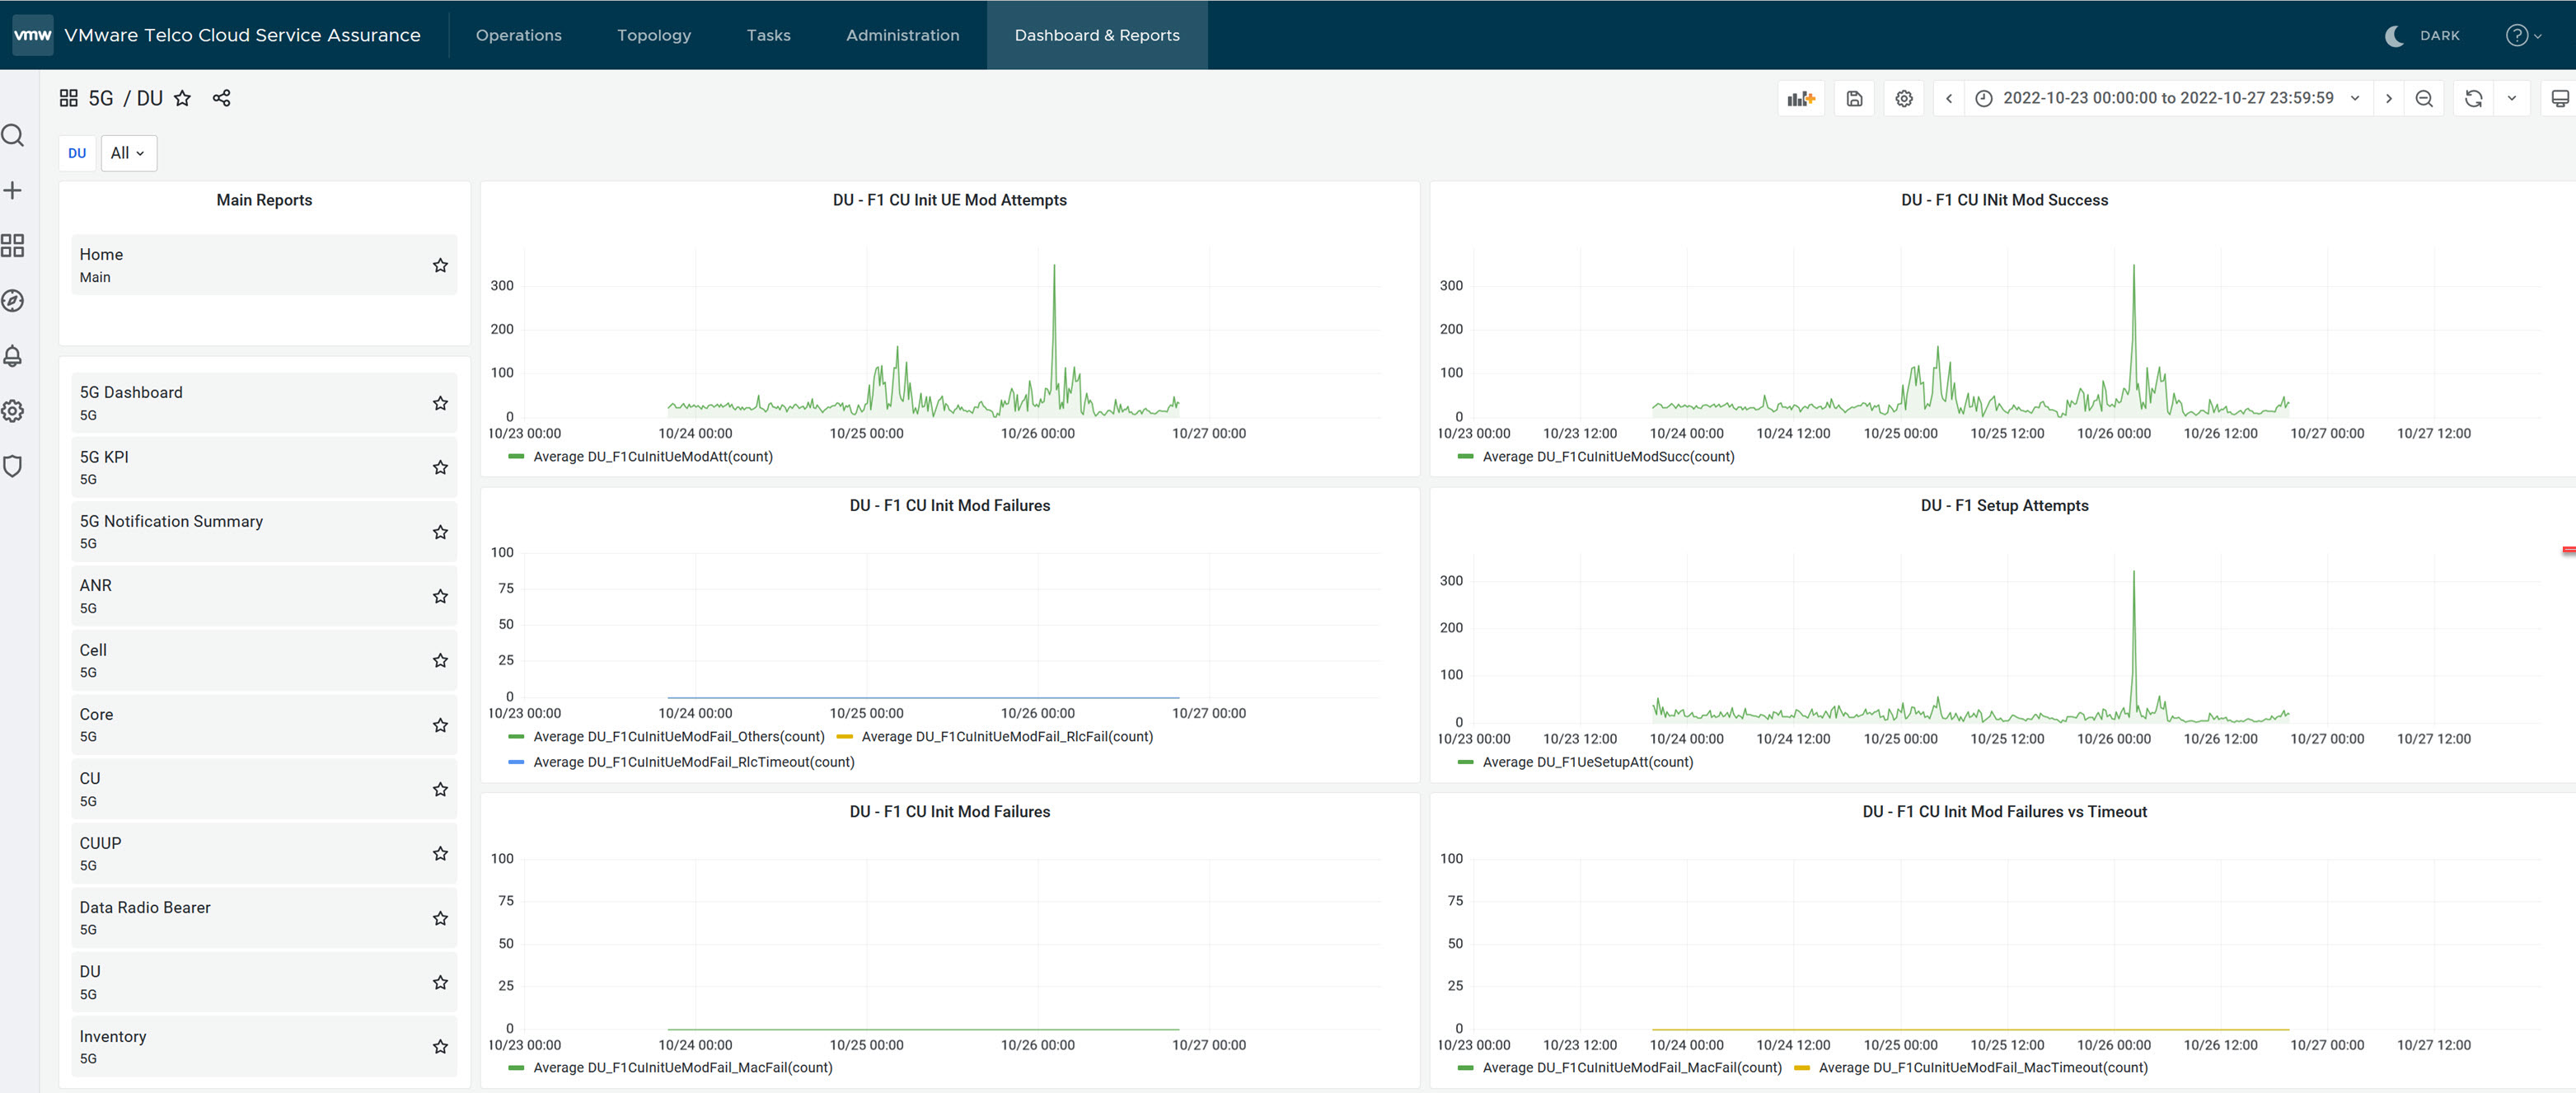
Task: Toggle star for ANR report
Action: pos(440,596)
